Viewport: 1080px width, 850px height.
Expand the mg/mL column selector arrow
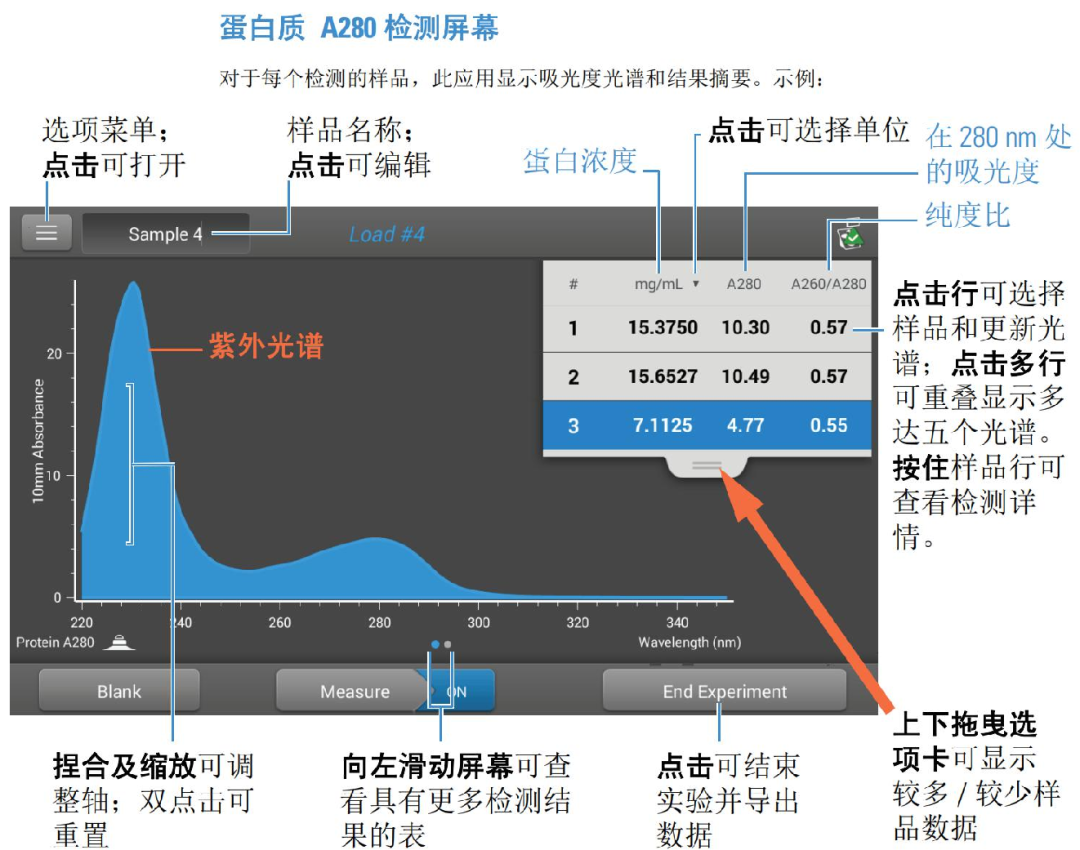pyautogui.click(x=694, y=283)
